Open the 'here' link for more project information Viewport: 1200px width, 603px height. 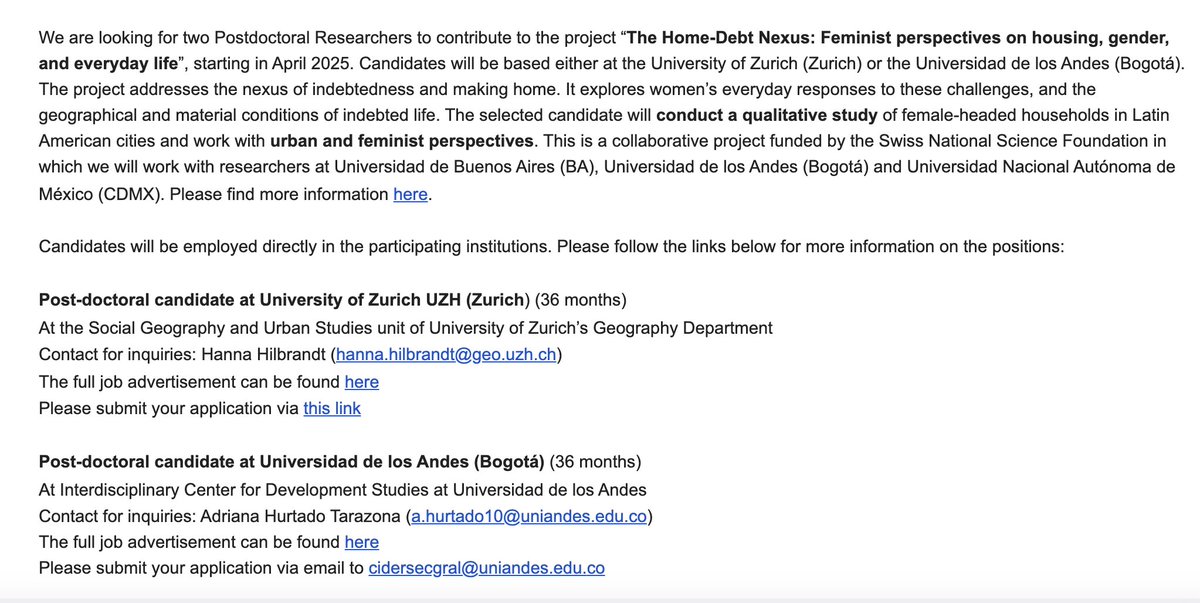(410, 195)
